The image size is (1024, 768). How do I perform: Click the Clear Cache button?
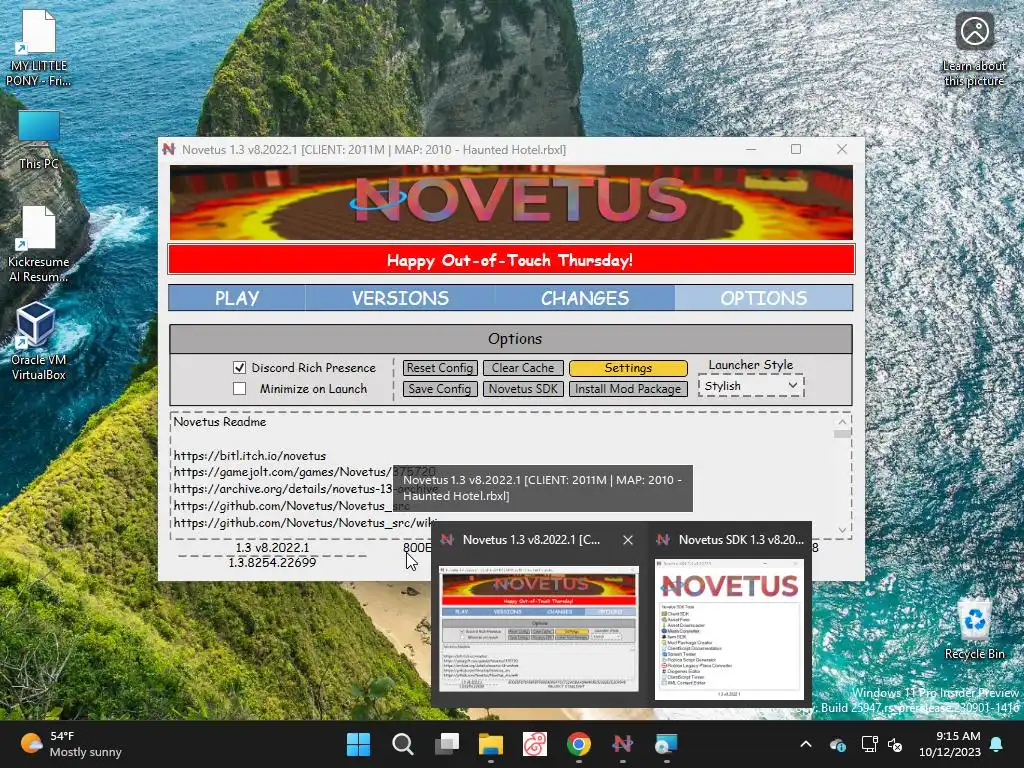point(523,368)
